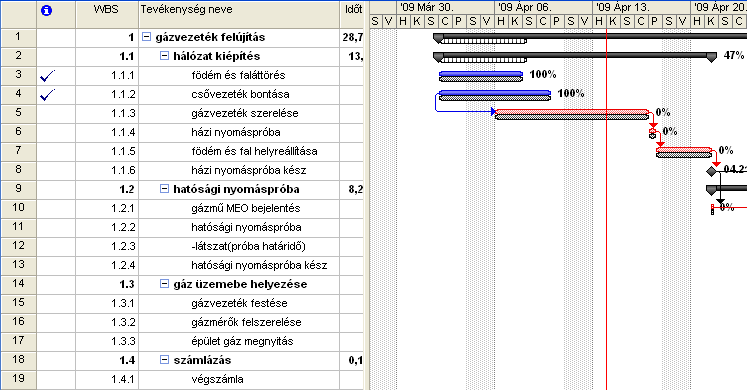Select the épület gáz megnyitás task
This screenshot has height=390, width=747.
(x=242, y=341)
